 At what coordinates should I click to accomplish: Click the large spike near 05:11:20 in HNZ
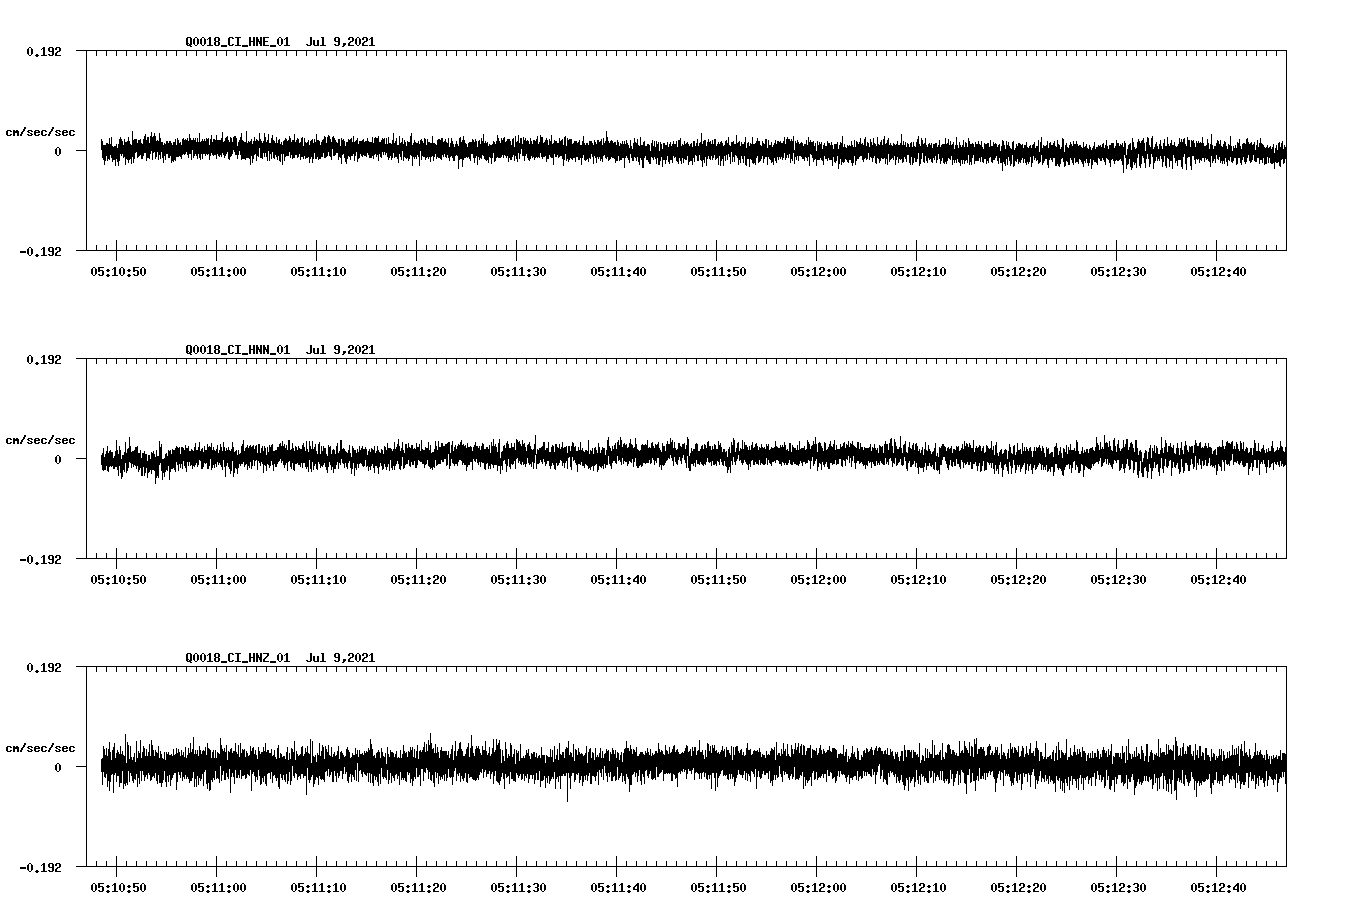tap(430, 738)
